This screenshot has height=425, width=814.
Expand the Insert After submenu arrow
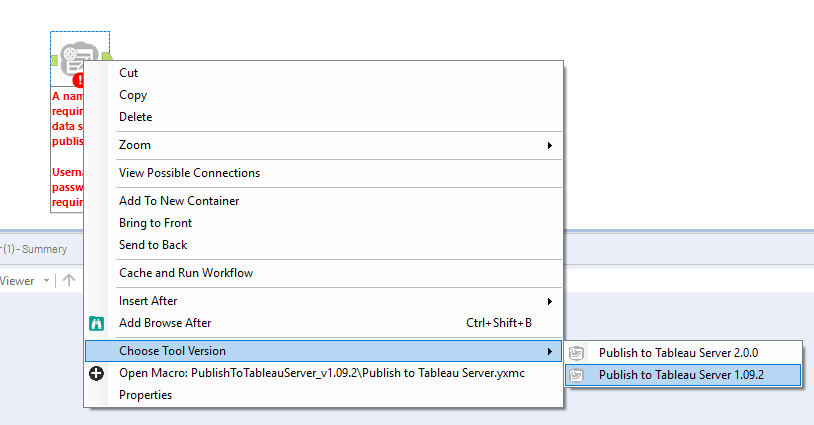[x=549, y=301]
